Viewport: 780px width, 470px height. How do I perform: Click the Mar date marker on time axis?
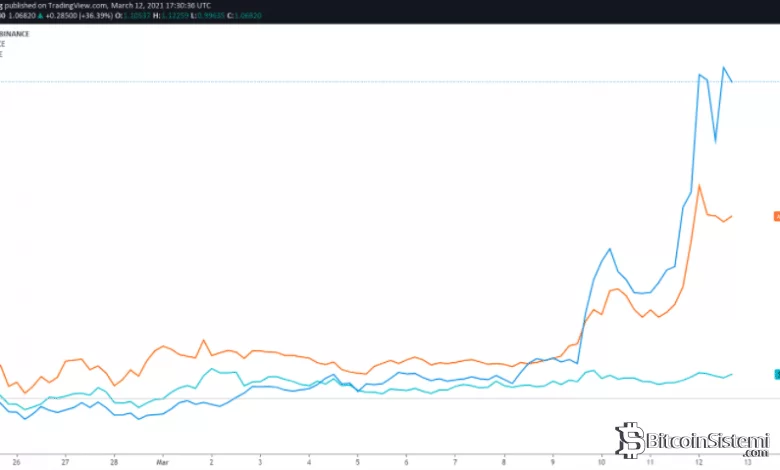(162, 463)
